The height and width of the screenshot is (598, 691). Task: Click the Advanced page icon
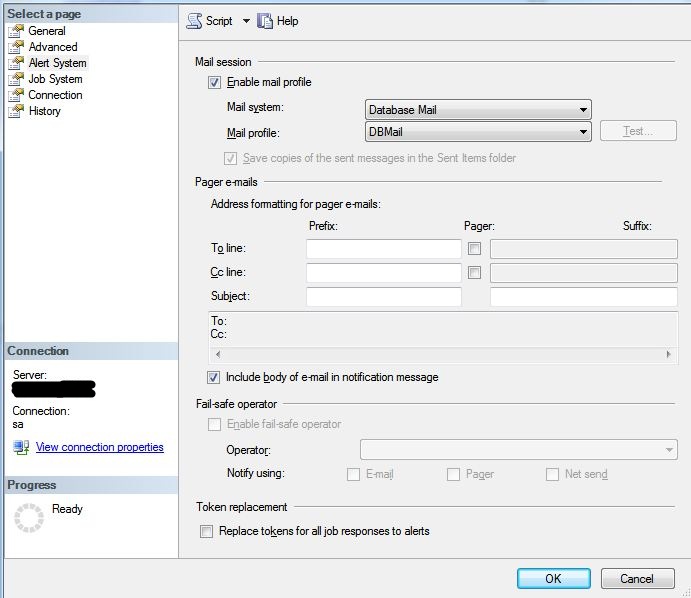(16, 47)
